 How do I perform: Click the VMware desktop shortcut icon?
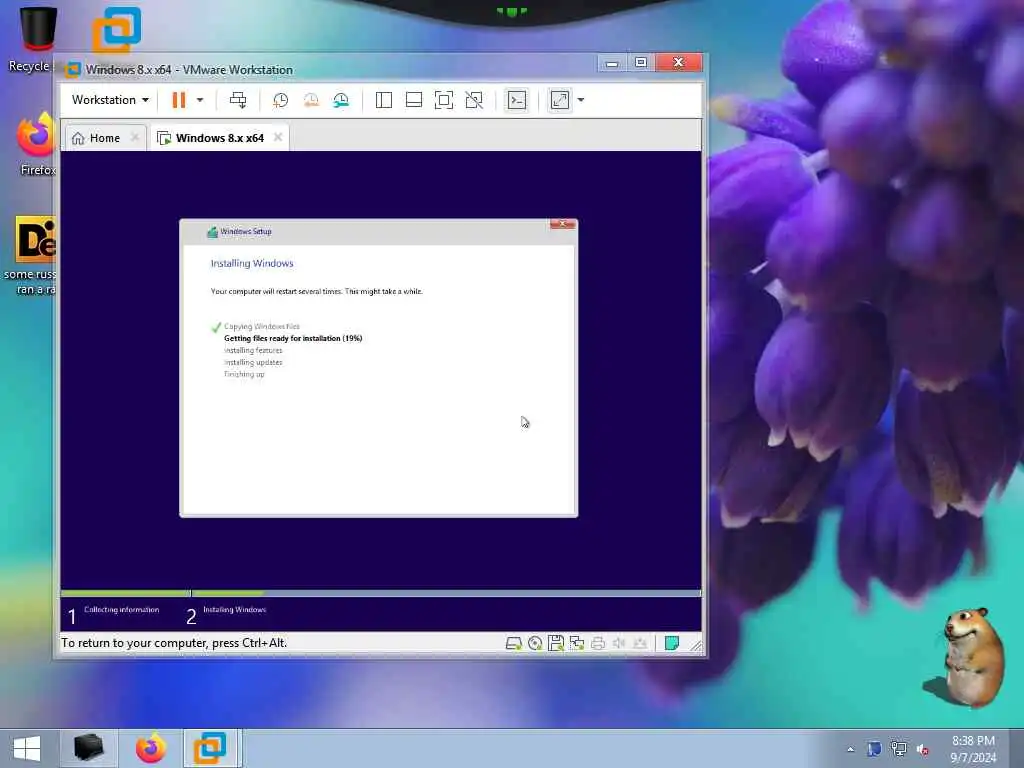pyautogui.click(x=116, y=29)
